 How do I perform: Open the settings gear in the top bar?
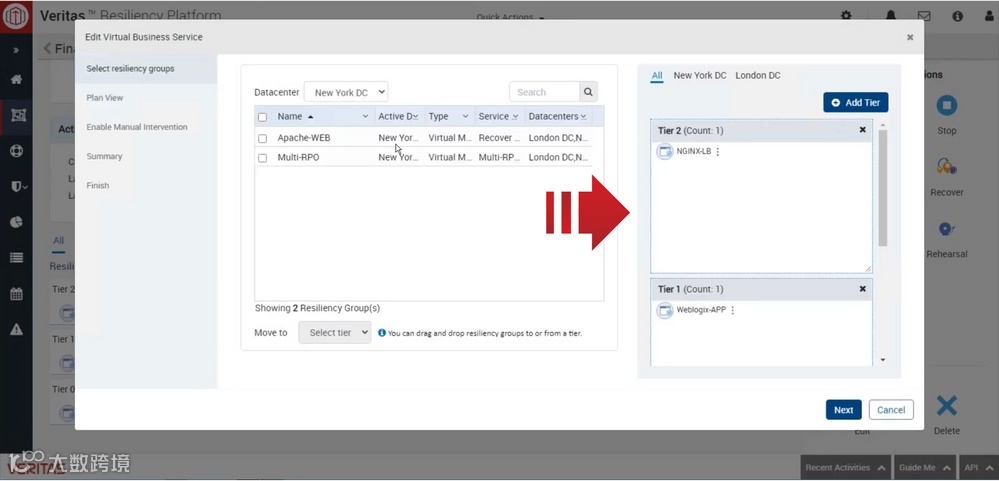click(845, 16)
